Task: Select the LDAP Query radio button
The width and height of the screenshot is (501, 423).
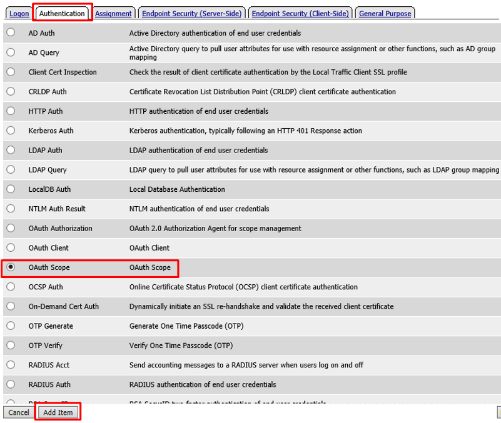Action: coord(11,169)
